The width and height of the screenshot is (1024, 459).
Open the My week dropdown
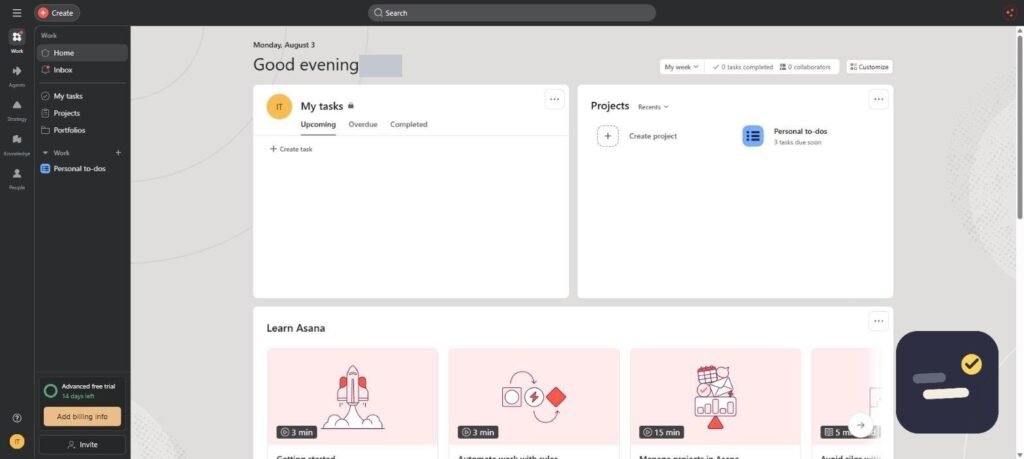(682, 67)
